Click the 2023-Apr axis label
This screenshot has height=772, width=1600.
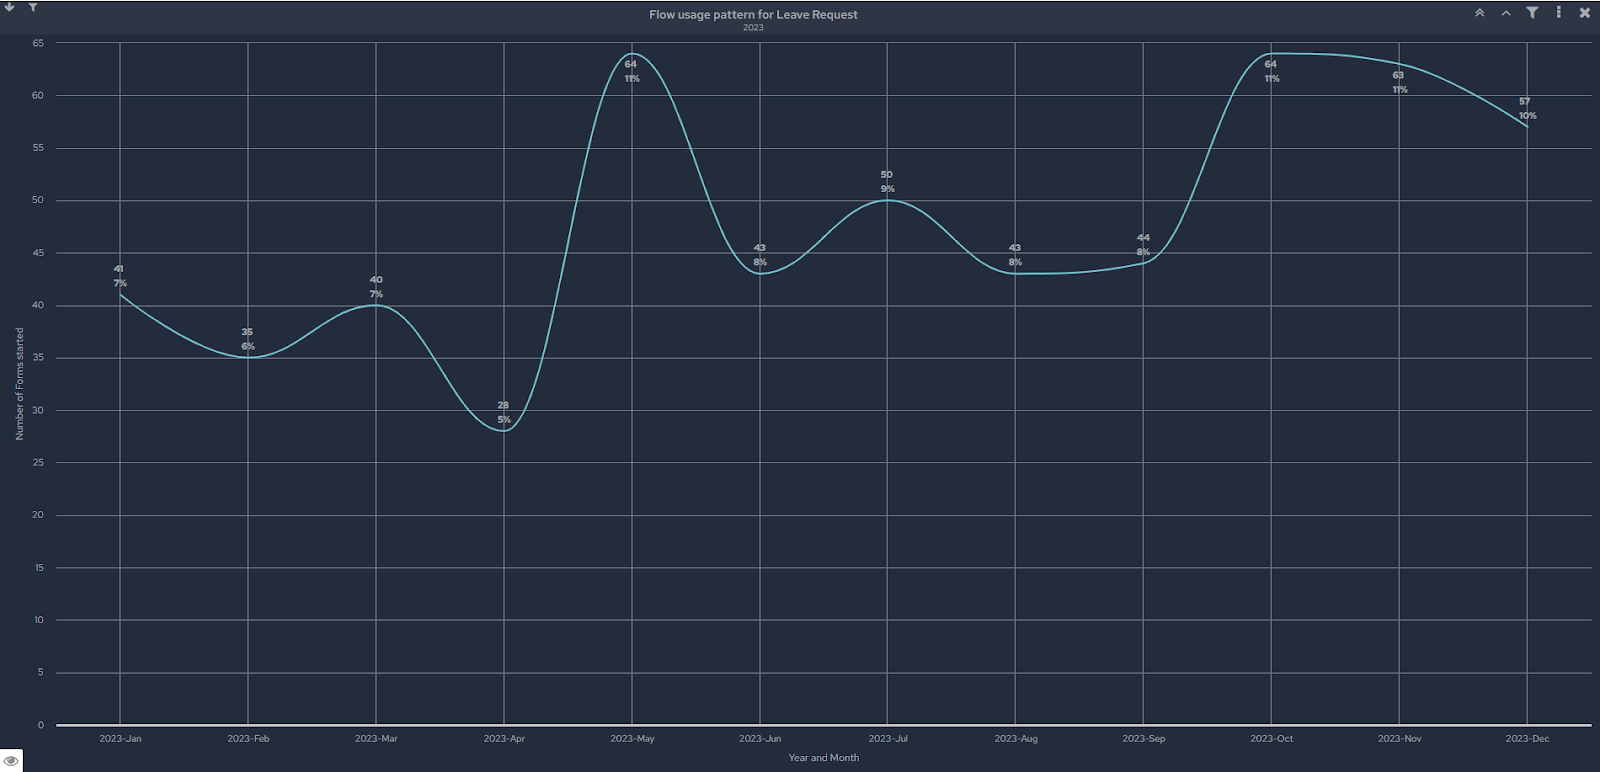click(504, 739)
